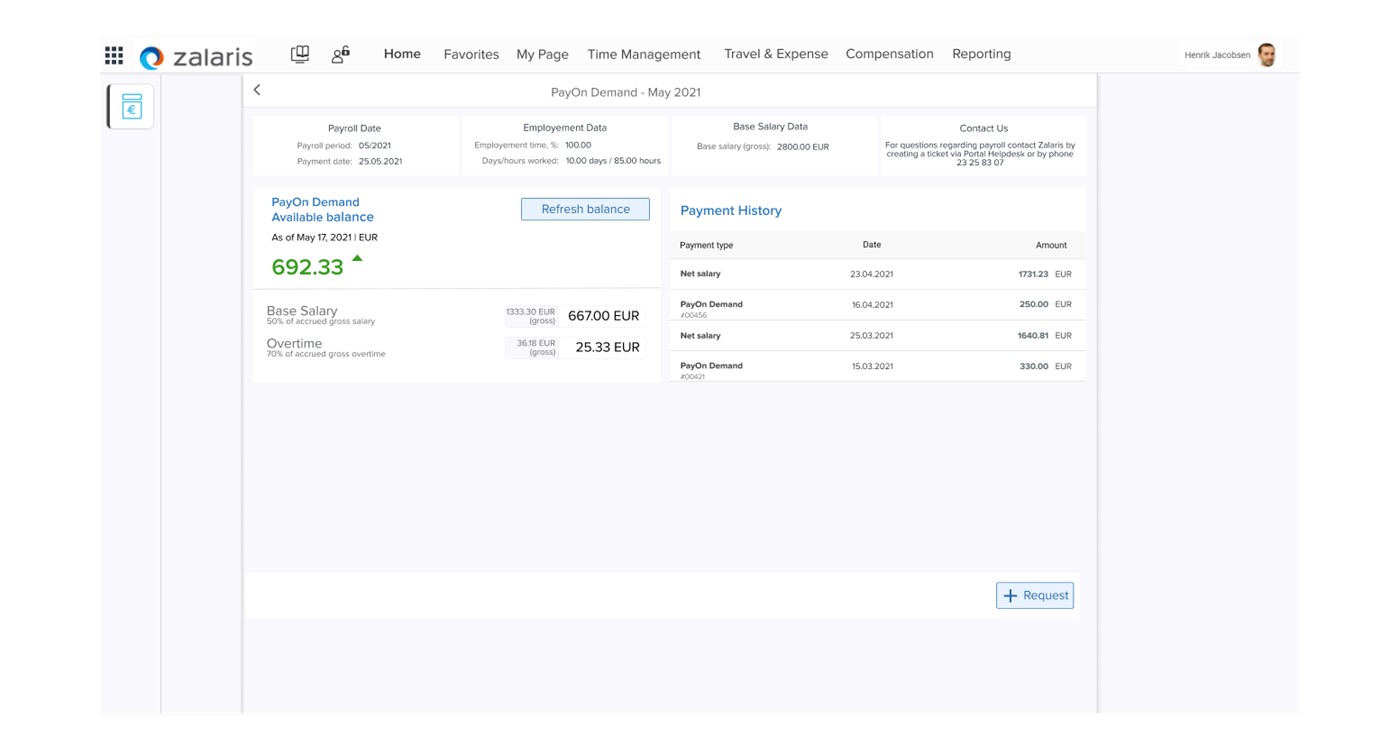The height and width of the screenshot is (750, 1400).
Task: Open the Favorites menu
Action: pyautogui.click(x=471, y=54)
